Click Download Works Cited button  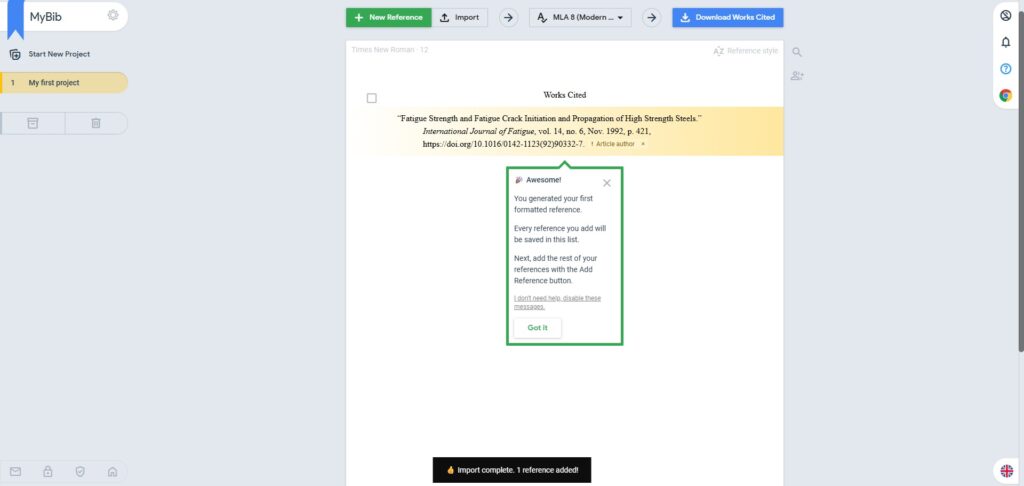728,18
